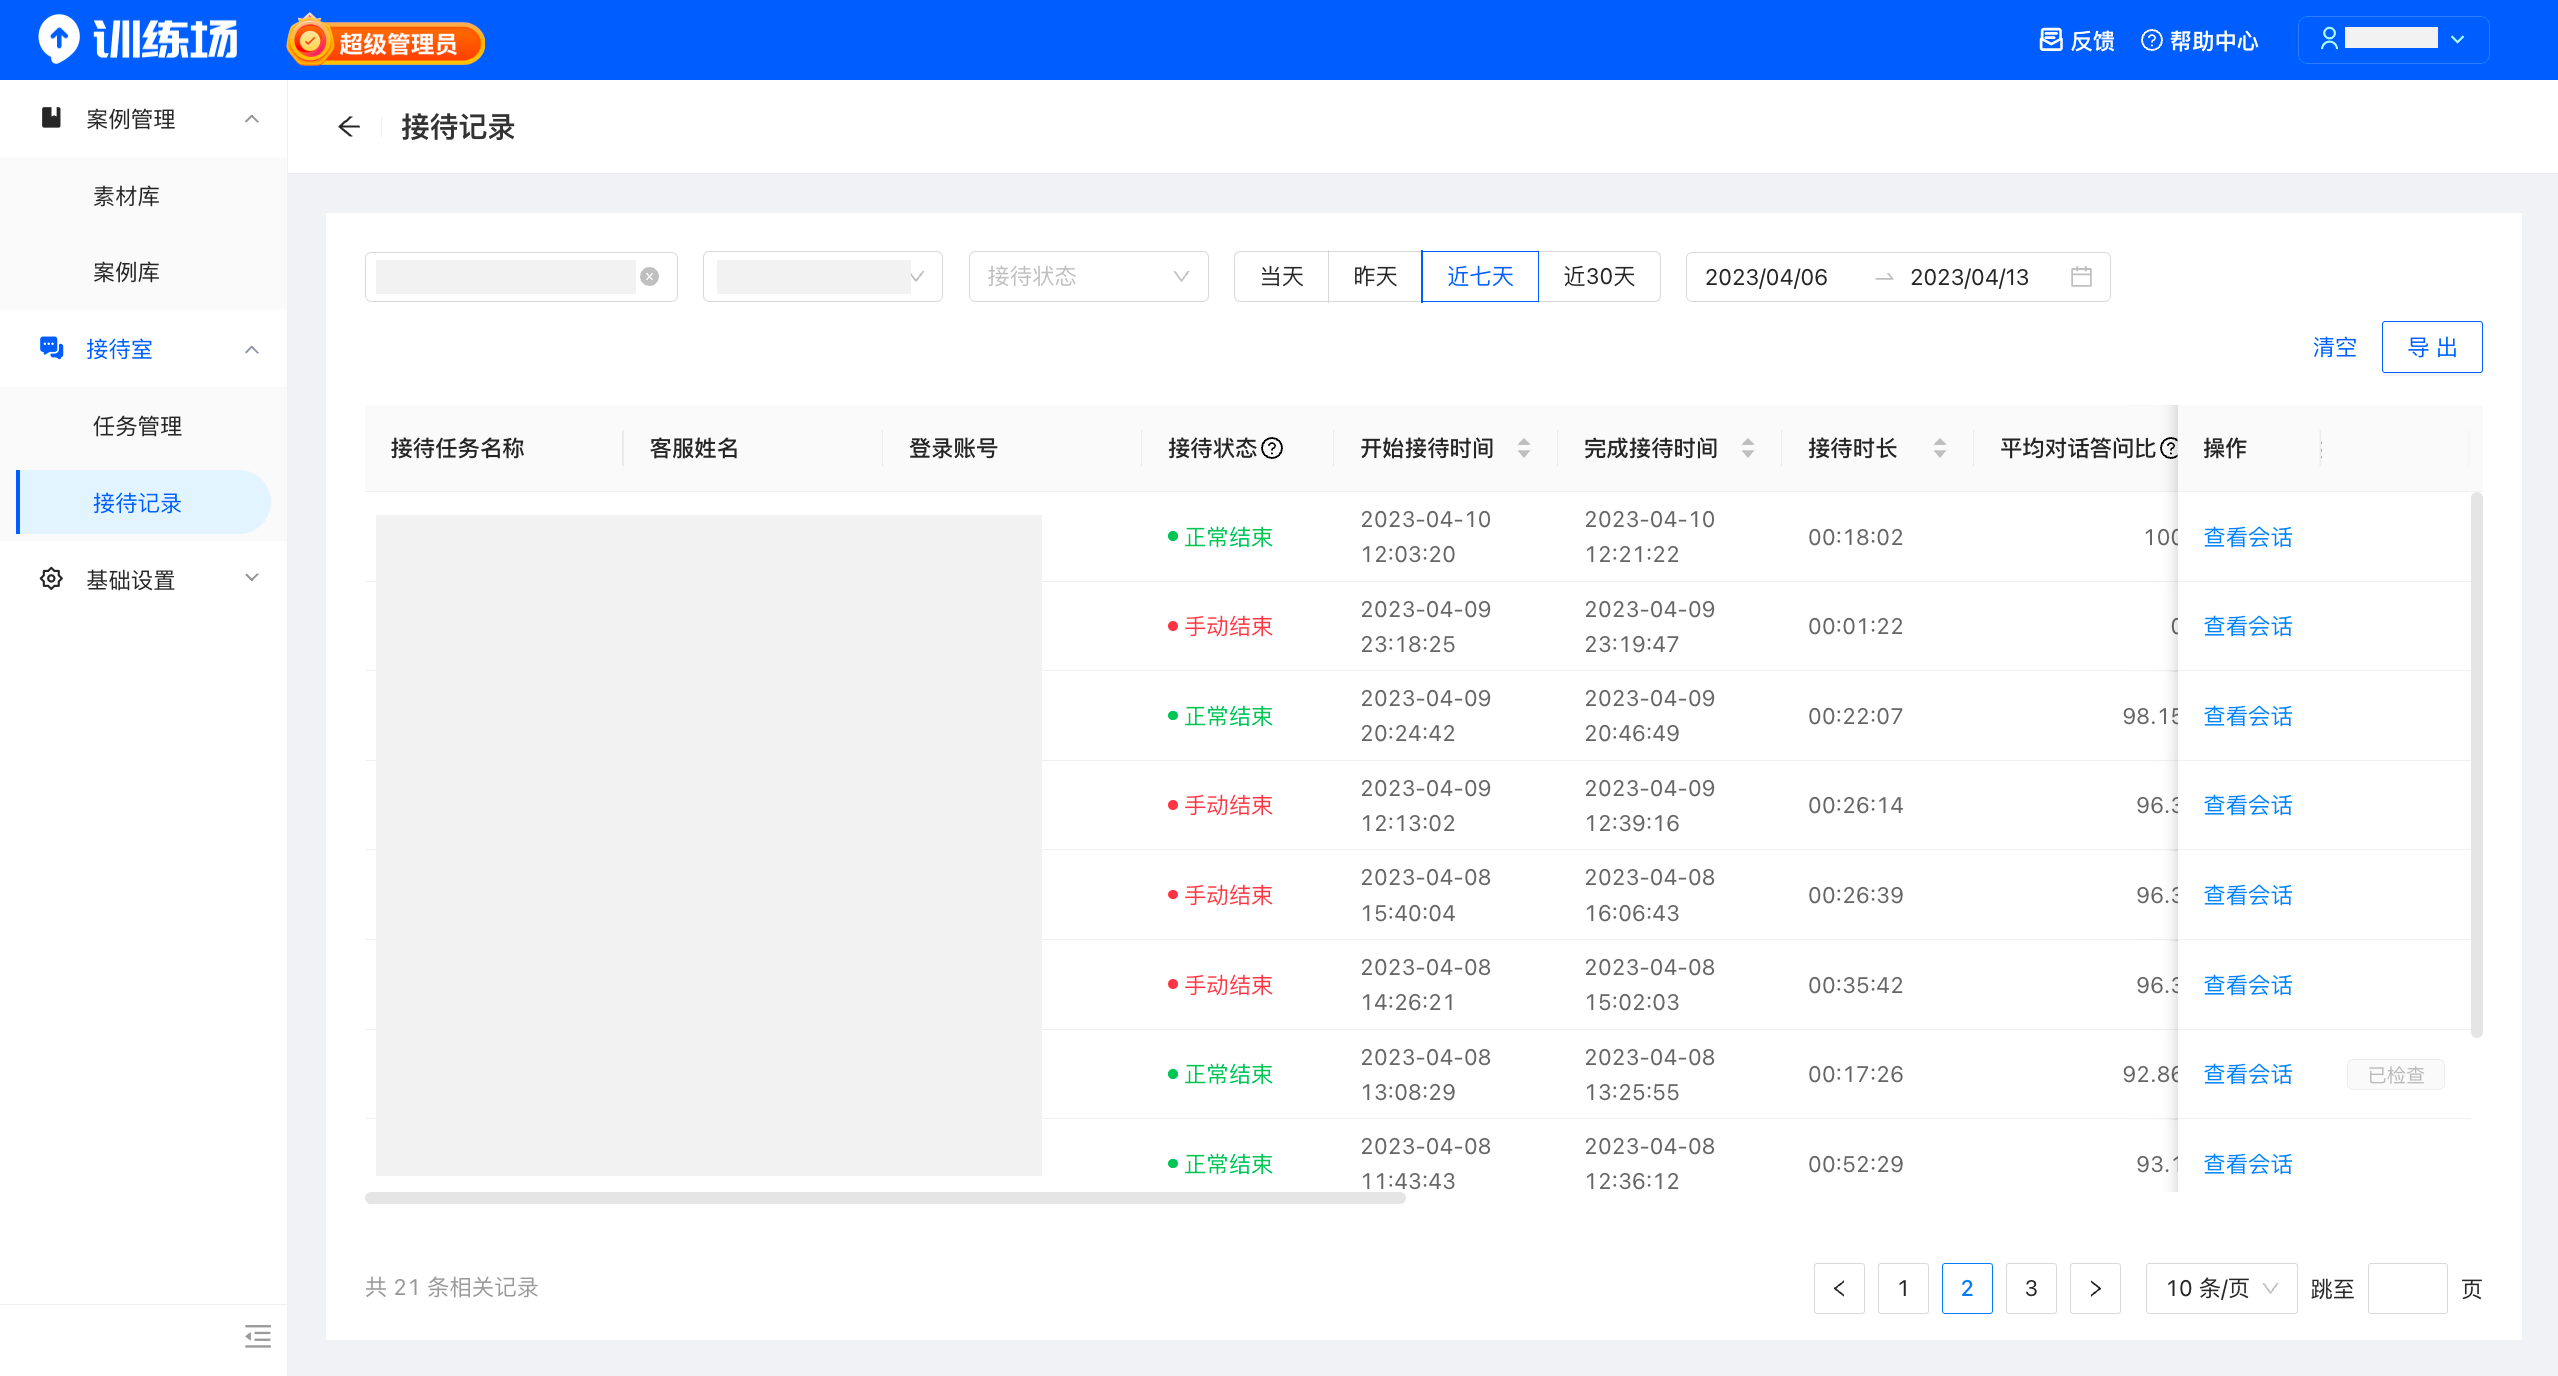Viewport: 2558px width, 1376px height.
Task: View session for 15:40:04 record
Action: (2247, 895)
